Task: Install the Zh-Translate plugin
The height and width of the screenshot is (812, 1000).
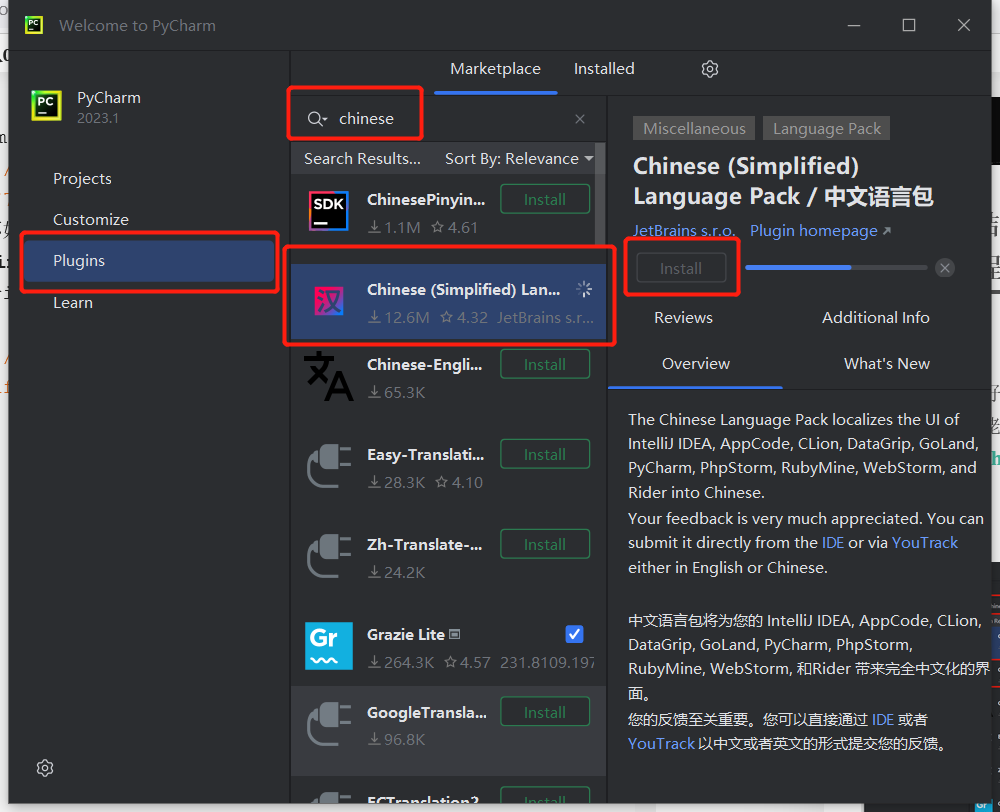Action: (x=545, y=545)
